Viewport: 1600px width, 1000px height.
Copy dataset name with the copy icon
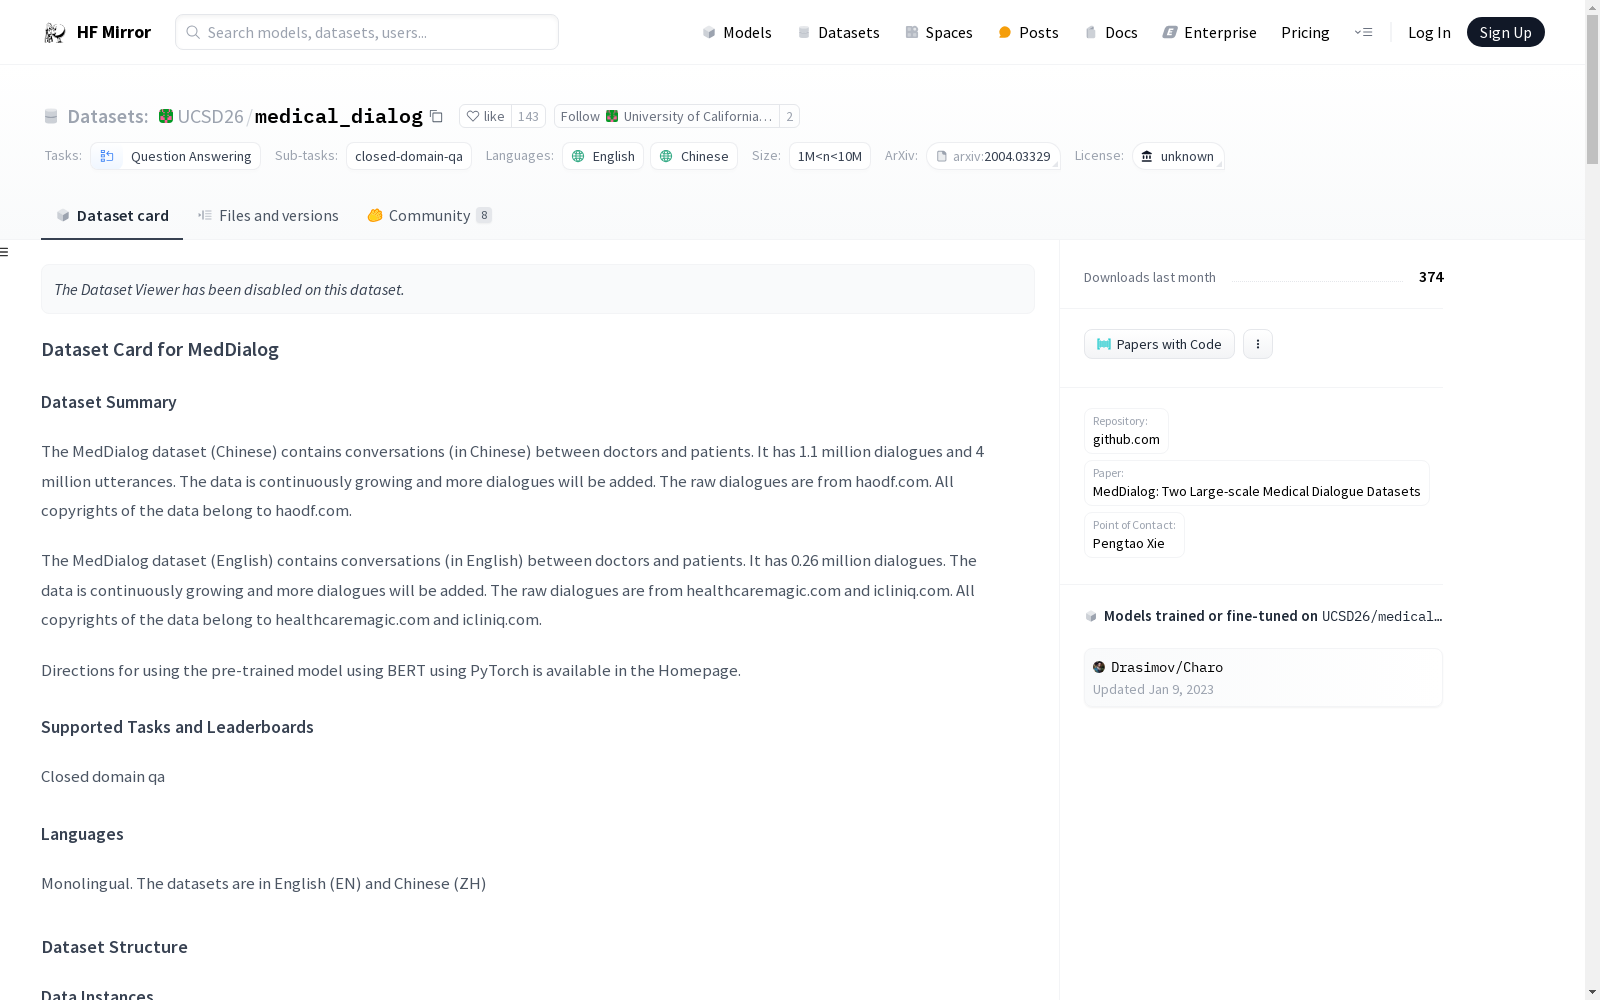[x=436, y=116]
